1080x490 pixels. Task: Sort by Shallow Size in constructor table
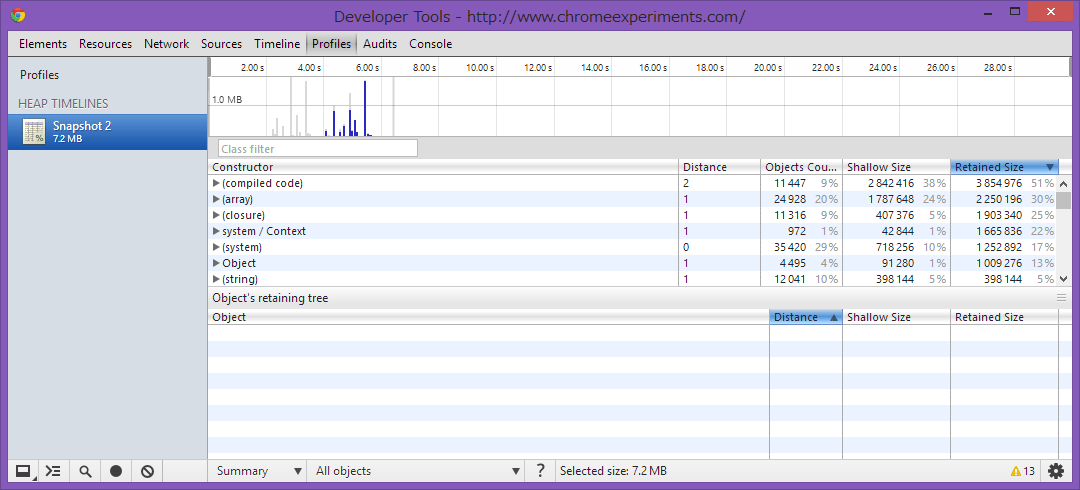point(896,167)
